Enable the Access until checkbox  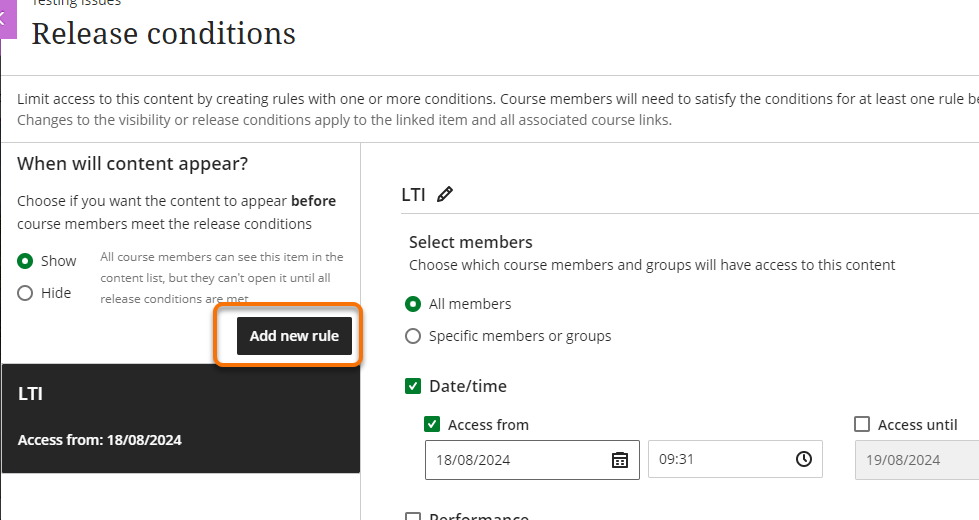point(862,425)
